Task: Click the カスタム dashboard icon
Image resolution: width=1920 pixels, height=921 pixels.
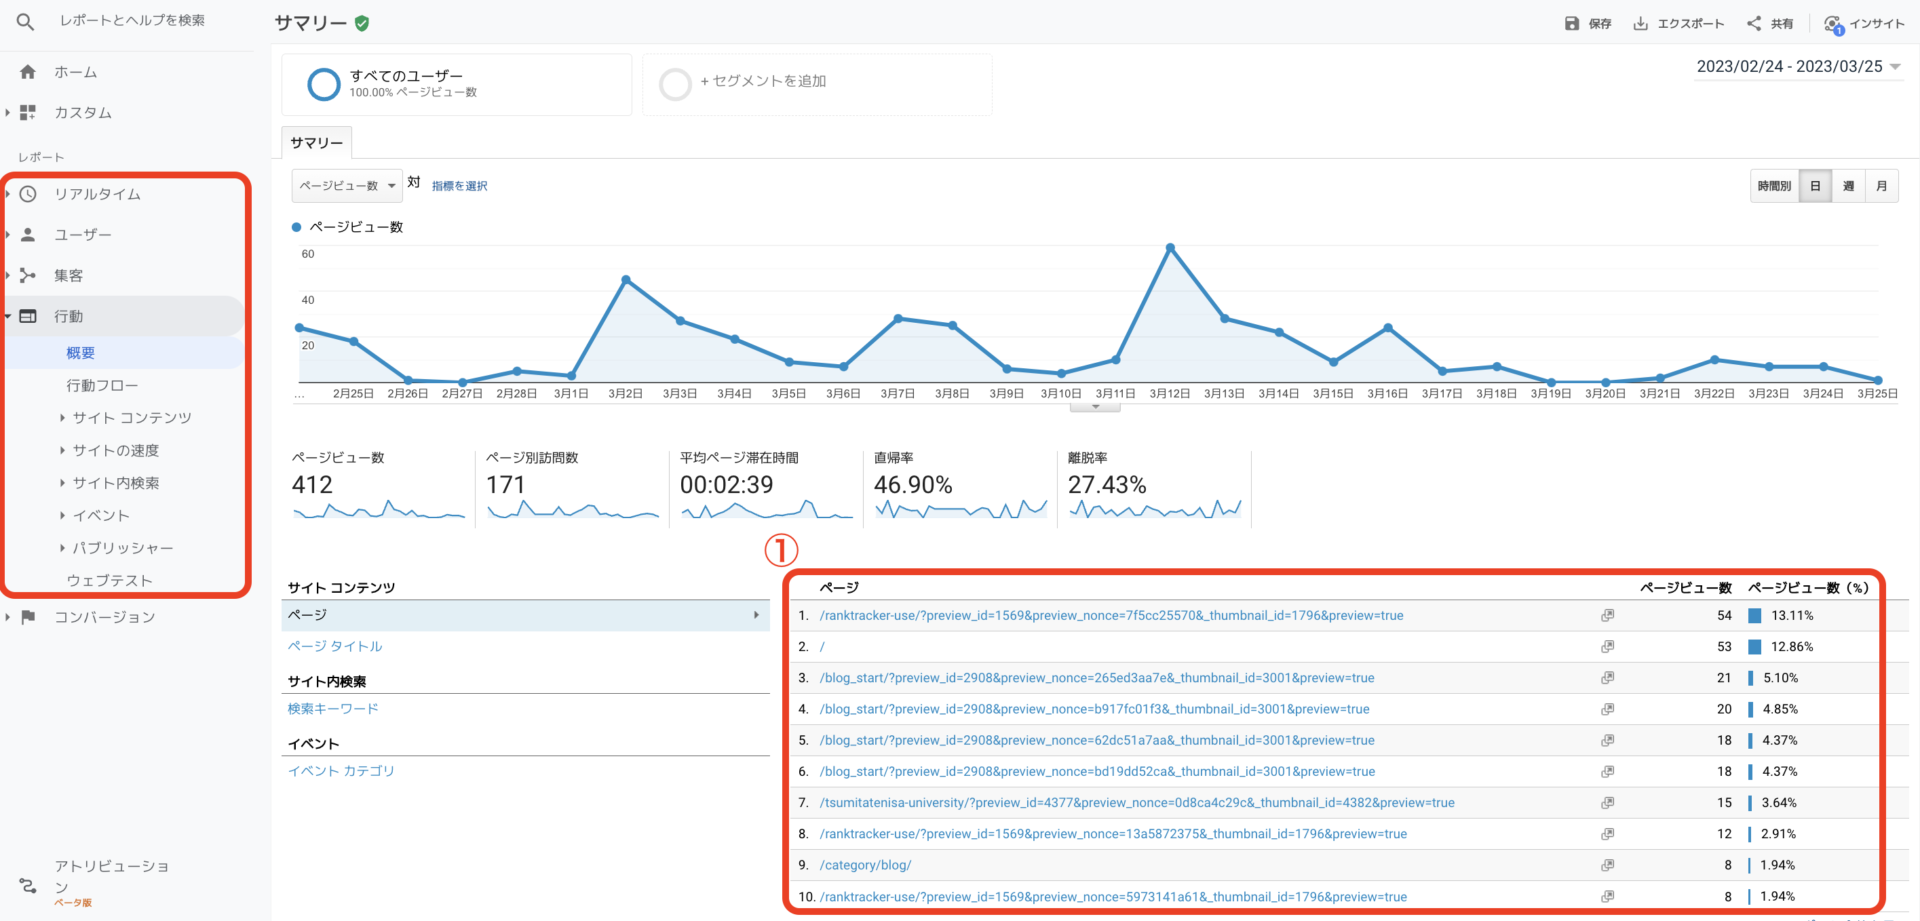Action: pos(28,113)
